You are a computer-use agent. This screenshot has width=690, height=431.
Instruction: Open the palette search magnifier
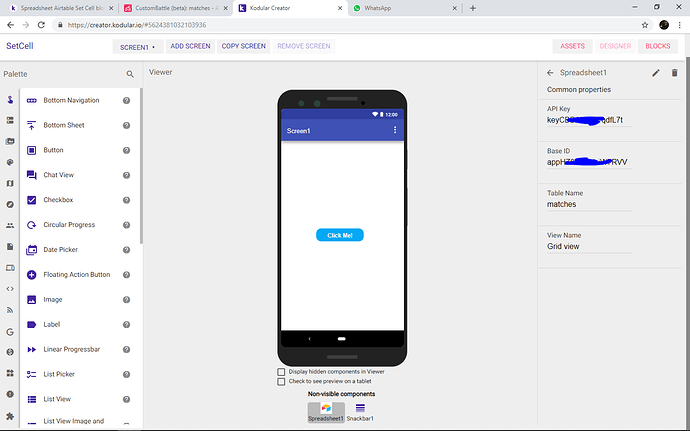coord(130,74)
